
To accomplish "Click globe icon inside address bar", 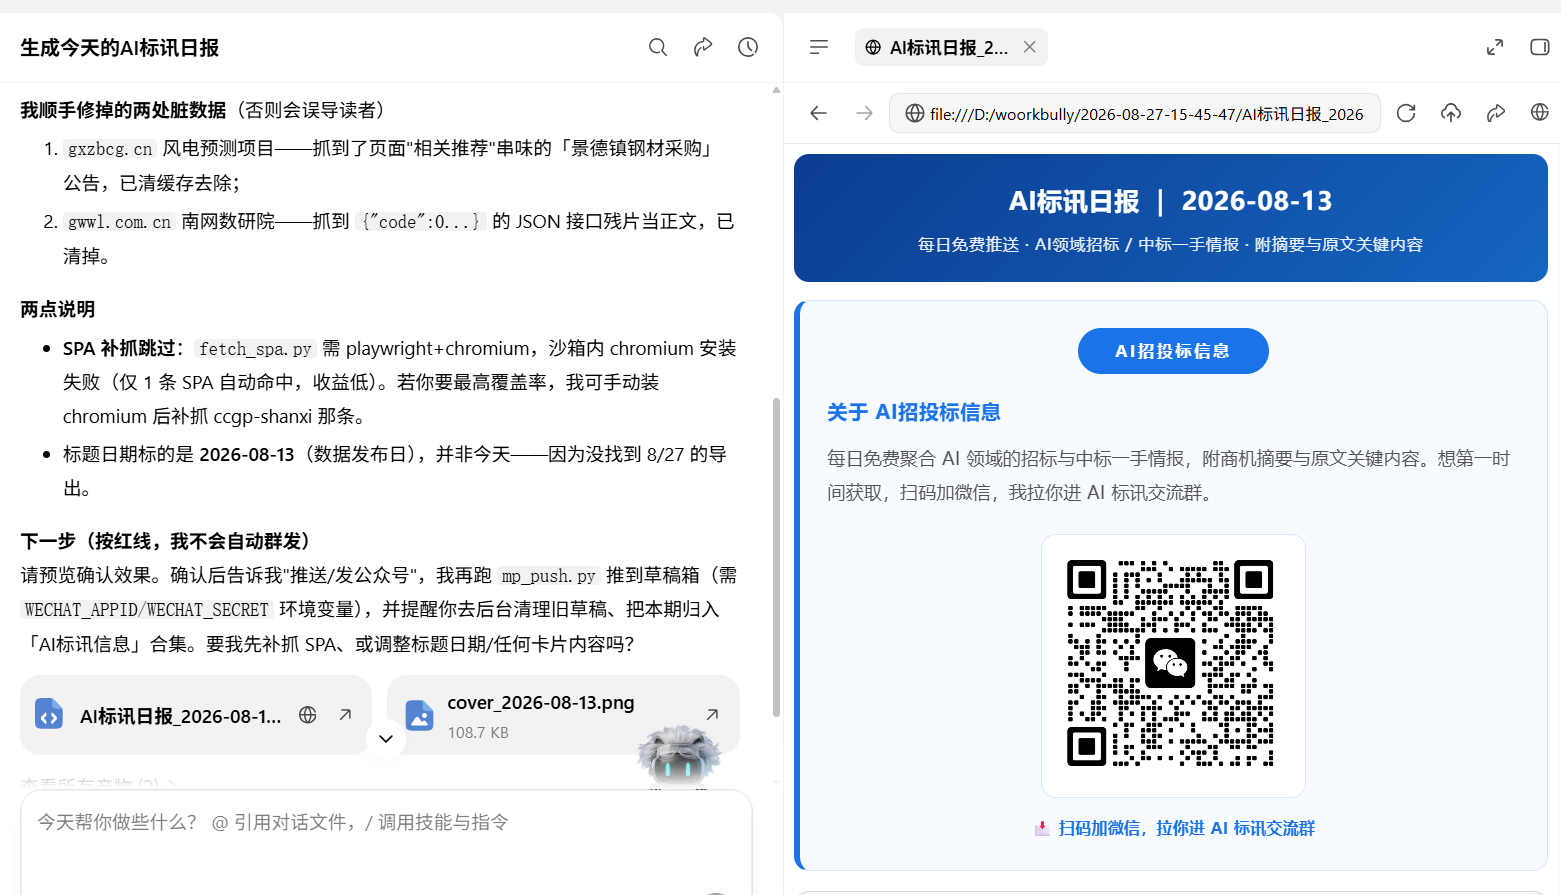I will tap(915, 114).
